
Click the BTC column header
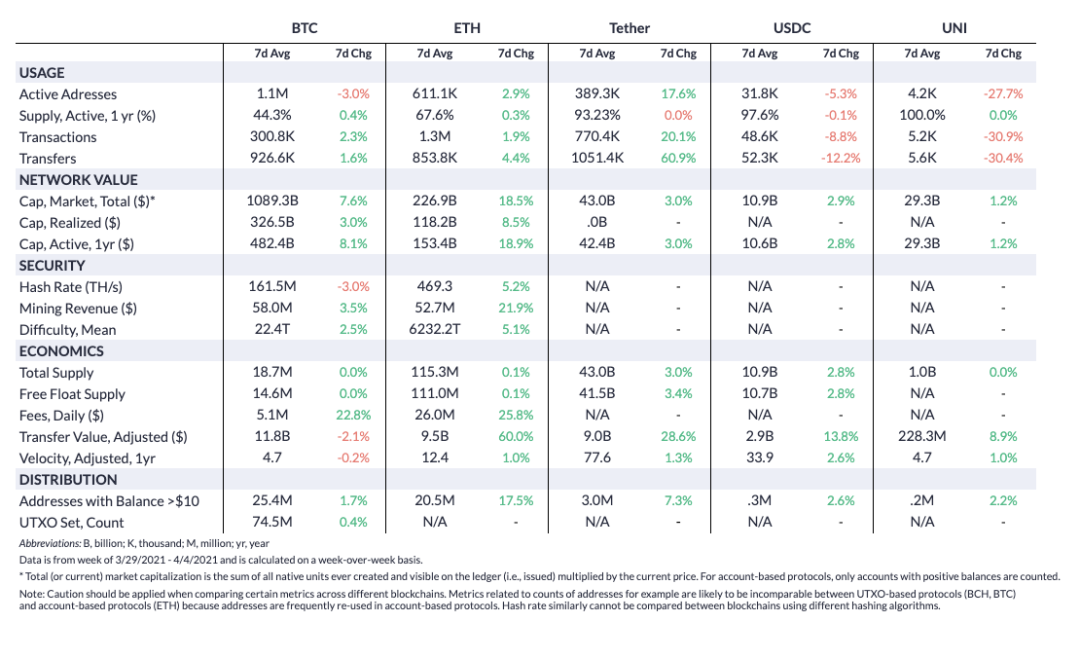click(304, 28)
